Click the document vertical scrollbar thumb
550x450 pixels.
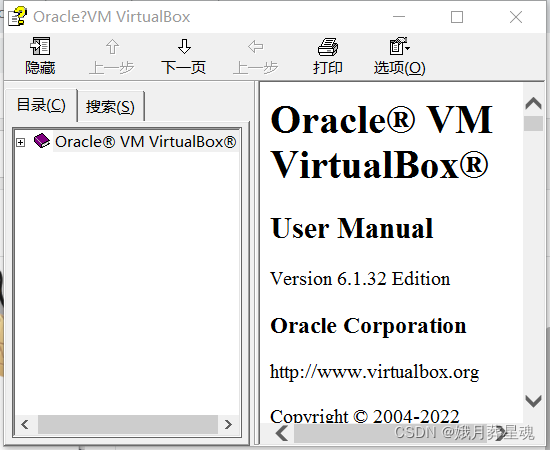point(534,124)
